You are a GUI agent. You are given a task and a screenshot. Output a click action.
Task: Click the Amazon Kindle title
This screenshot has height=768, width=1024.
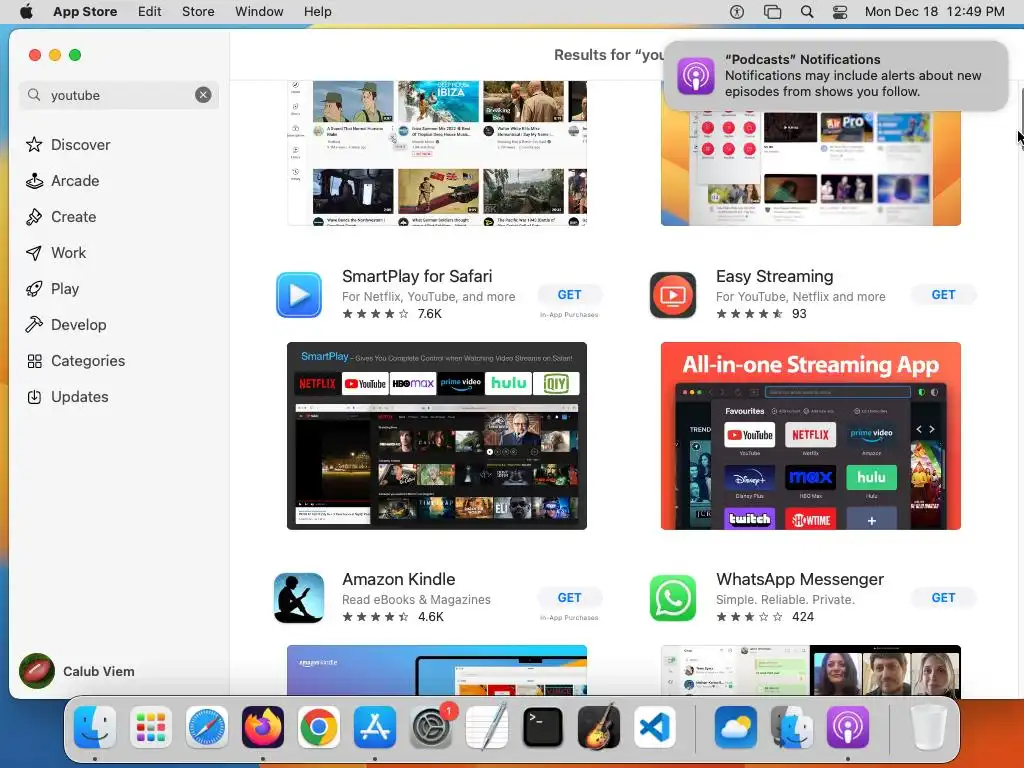tap(398, 579)
